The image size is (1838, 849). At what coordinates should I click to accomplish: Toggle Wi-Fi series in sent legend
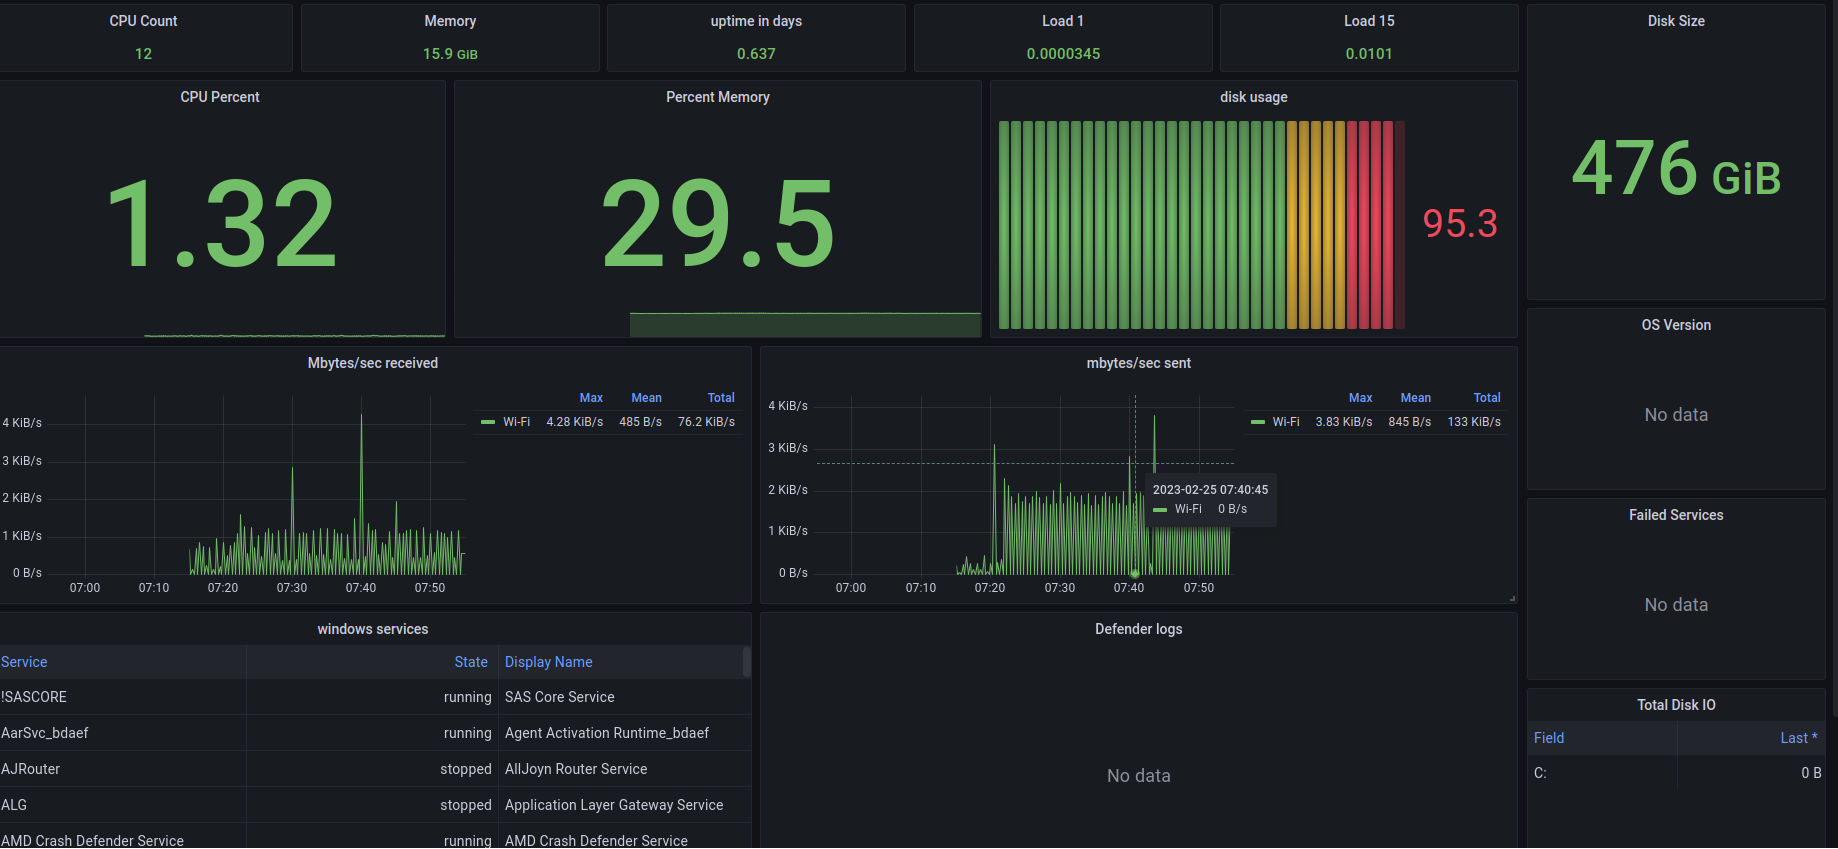[1286, 422]
